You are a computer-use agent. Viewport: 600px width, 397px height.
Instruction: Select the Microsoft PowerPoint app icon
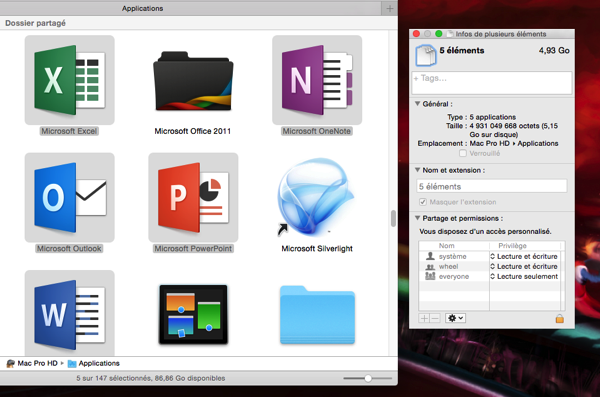pos(193,198)
